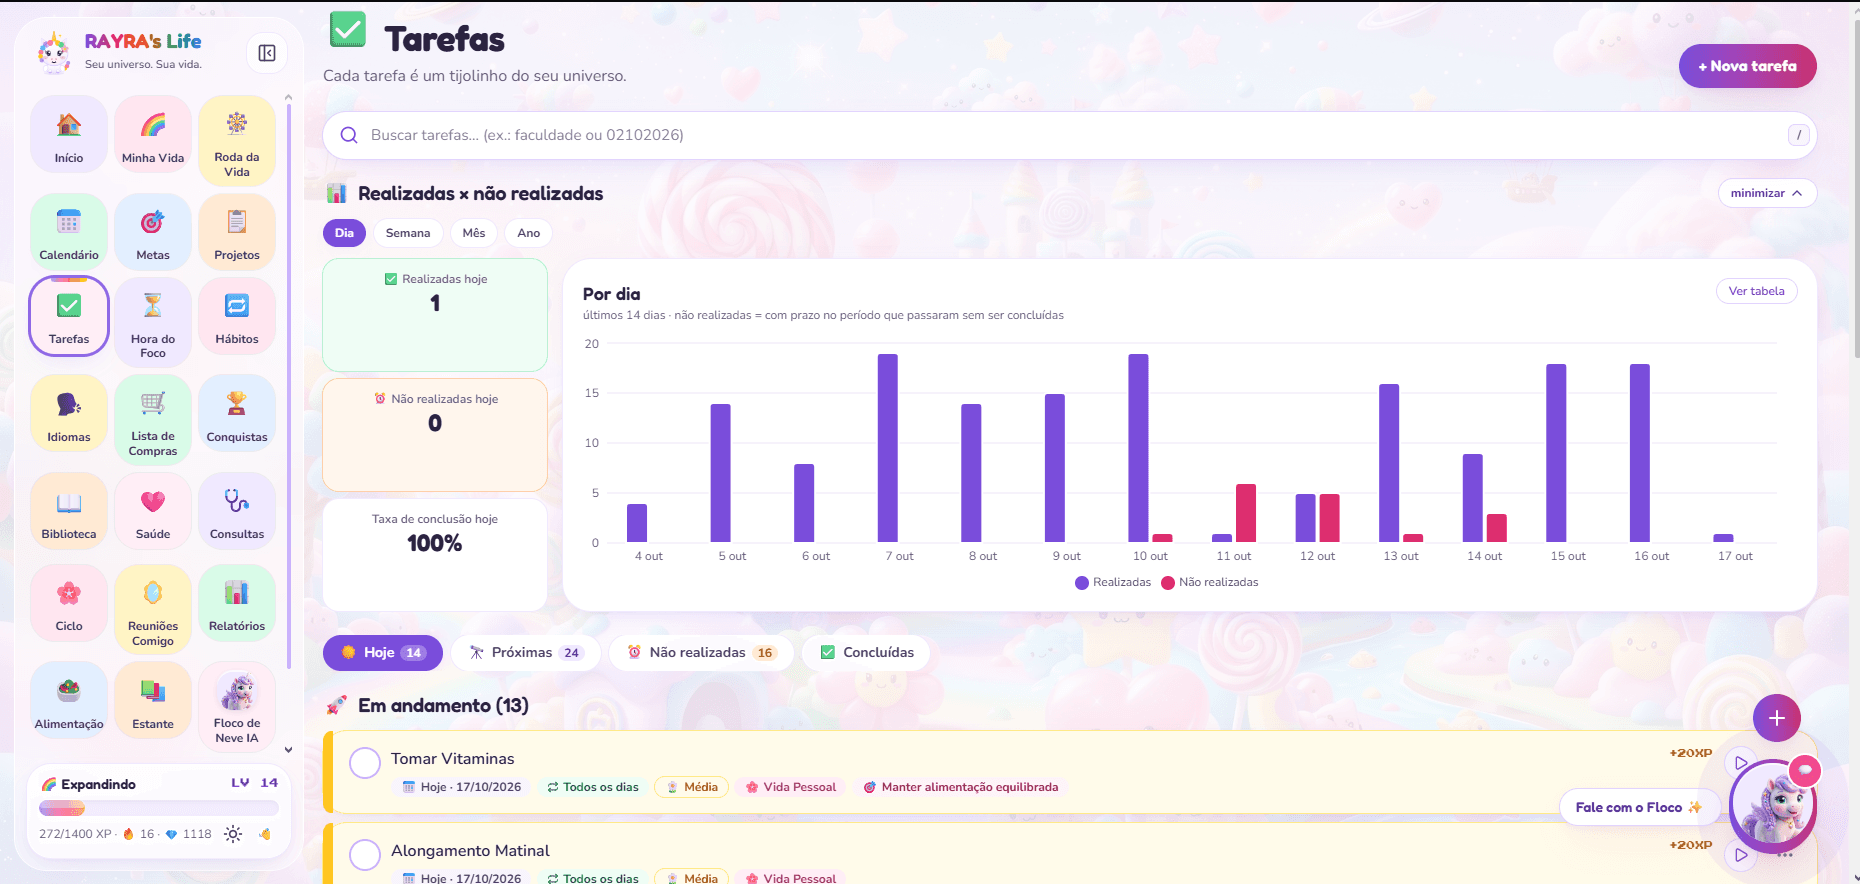Screen dimensions: 1860x884
Task: Open Idiomas in the sidebar
Action: tap(69, 413)
